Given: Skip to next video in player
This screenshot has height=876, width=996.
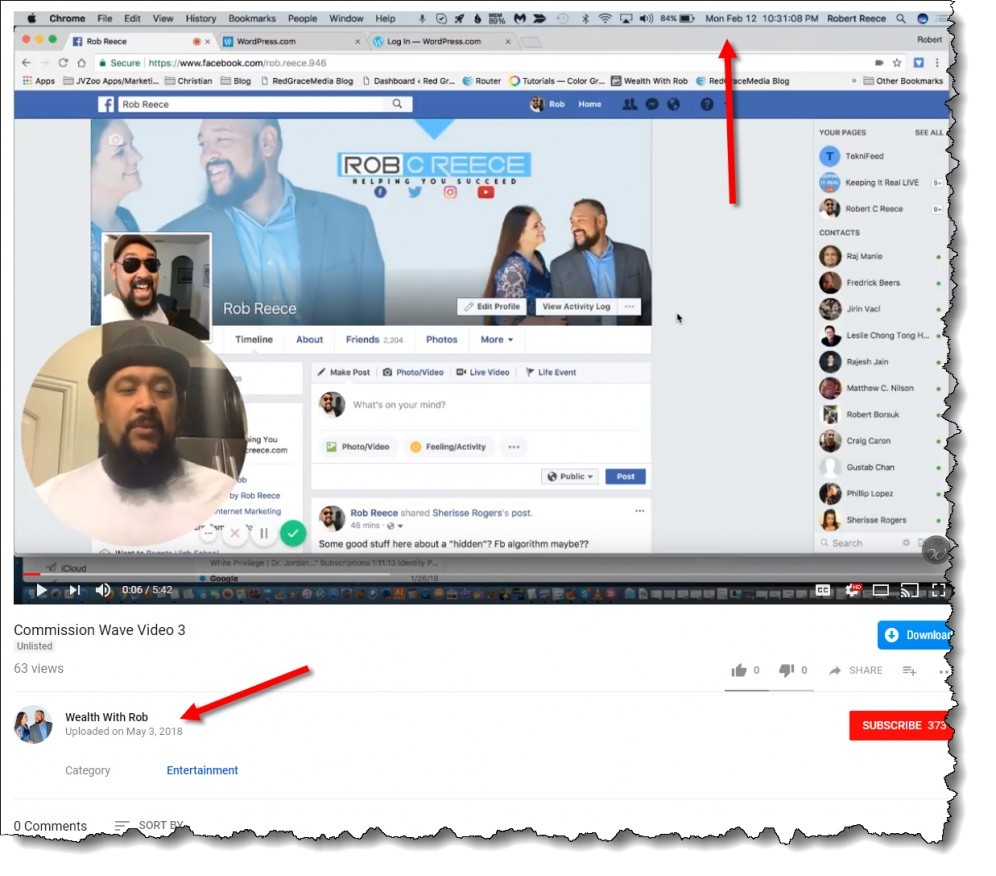Looking at the screenshot, I should (75, 590).
